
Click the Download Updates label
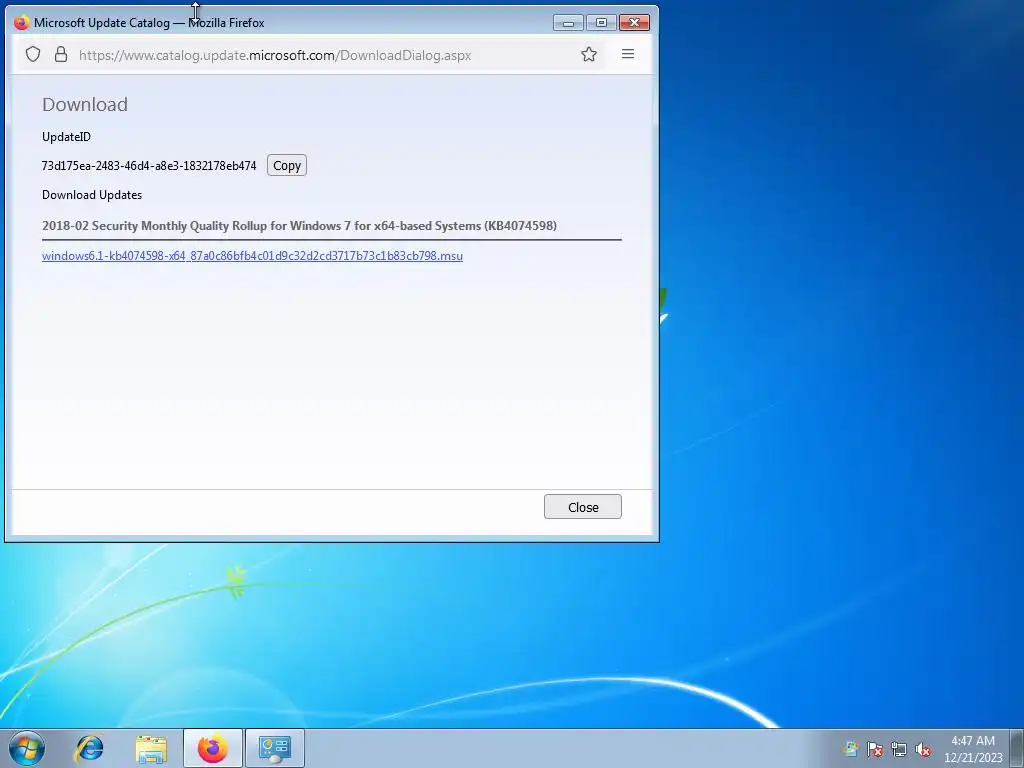(92, 195)
